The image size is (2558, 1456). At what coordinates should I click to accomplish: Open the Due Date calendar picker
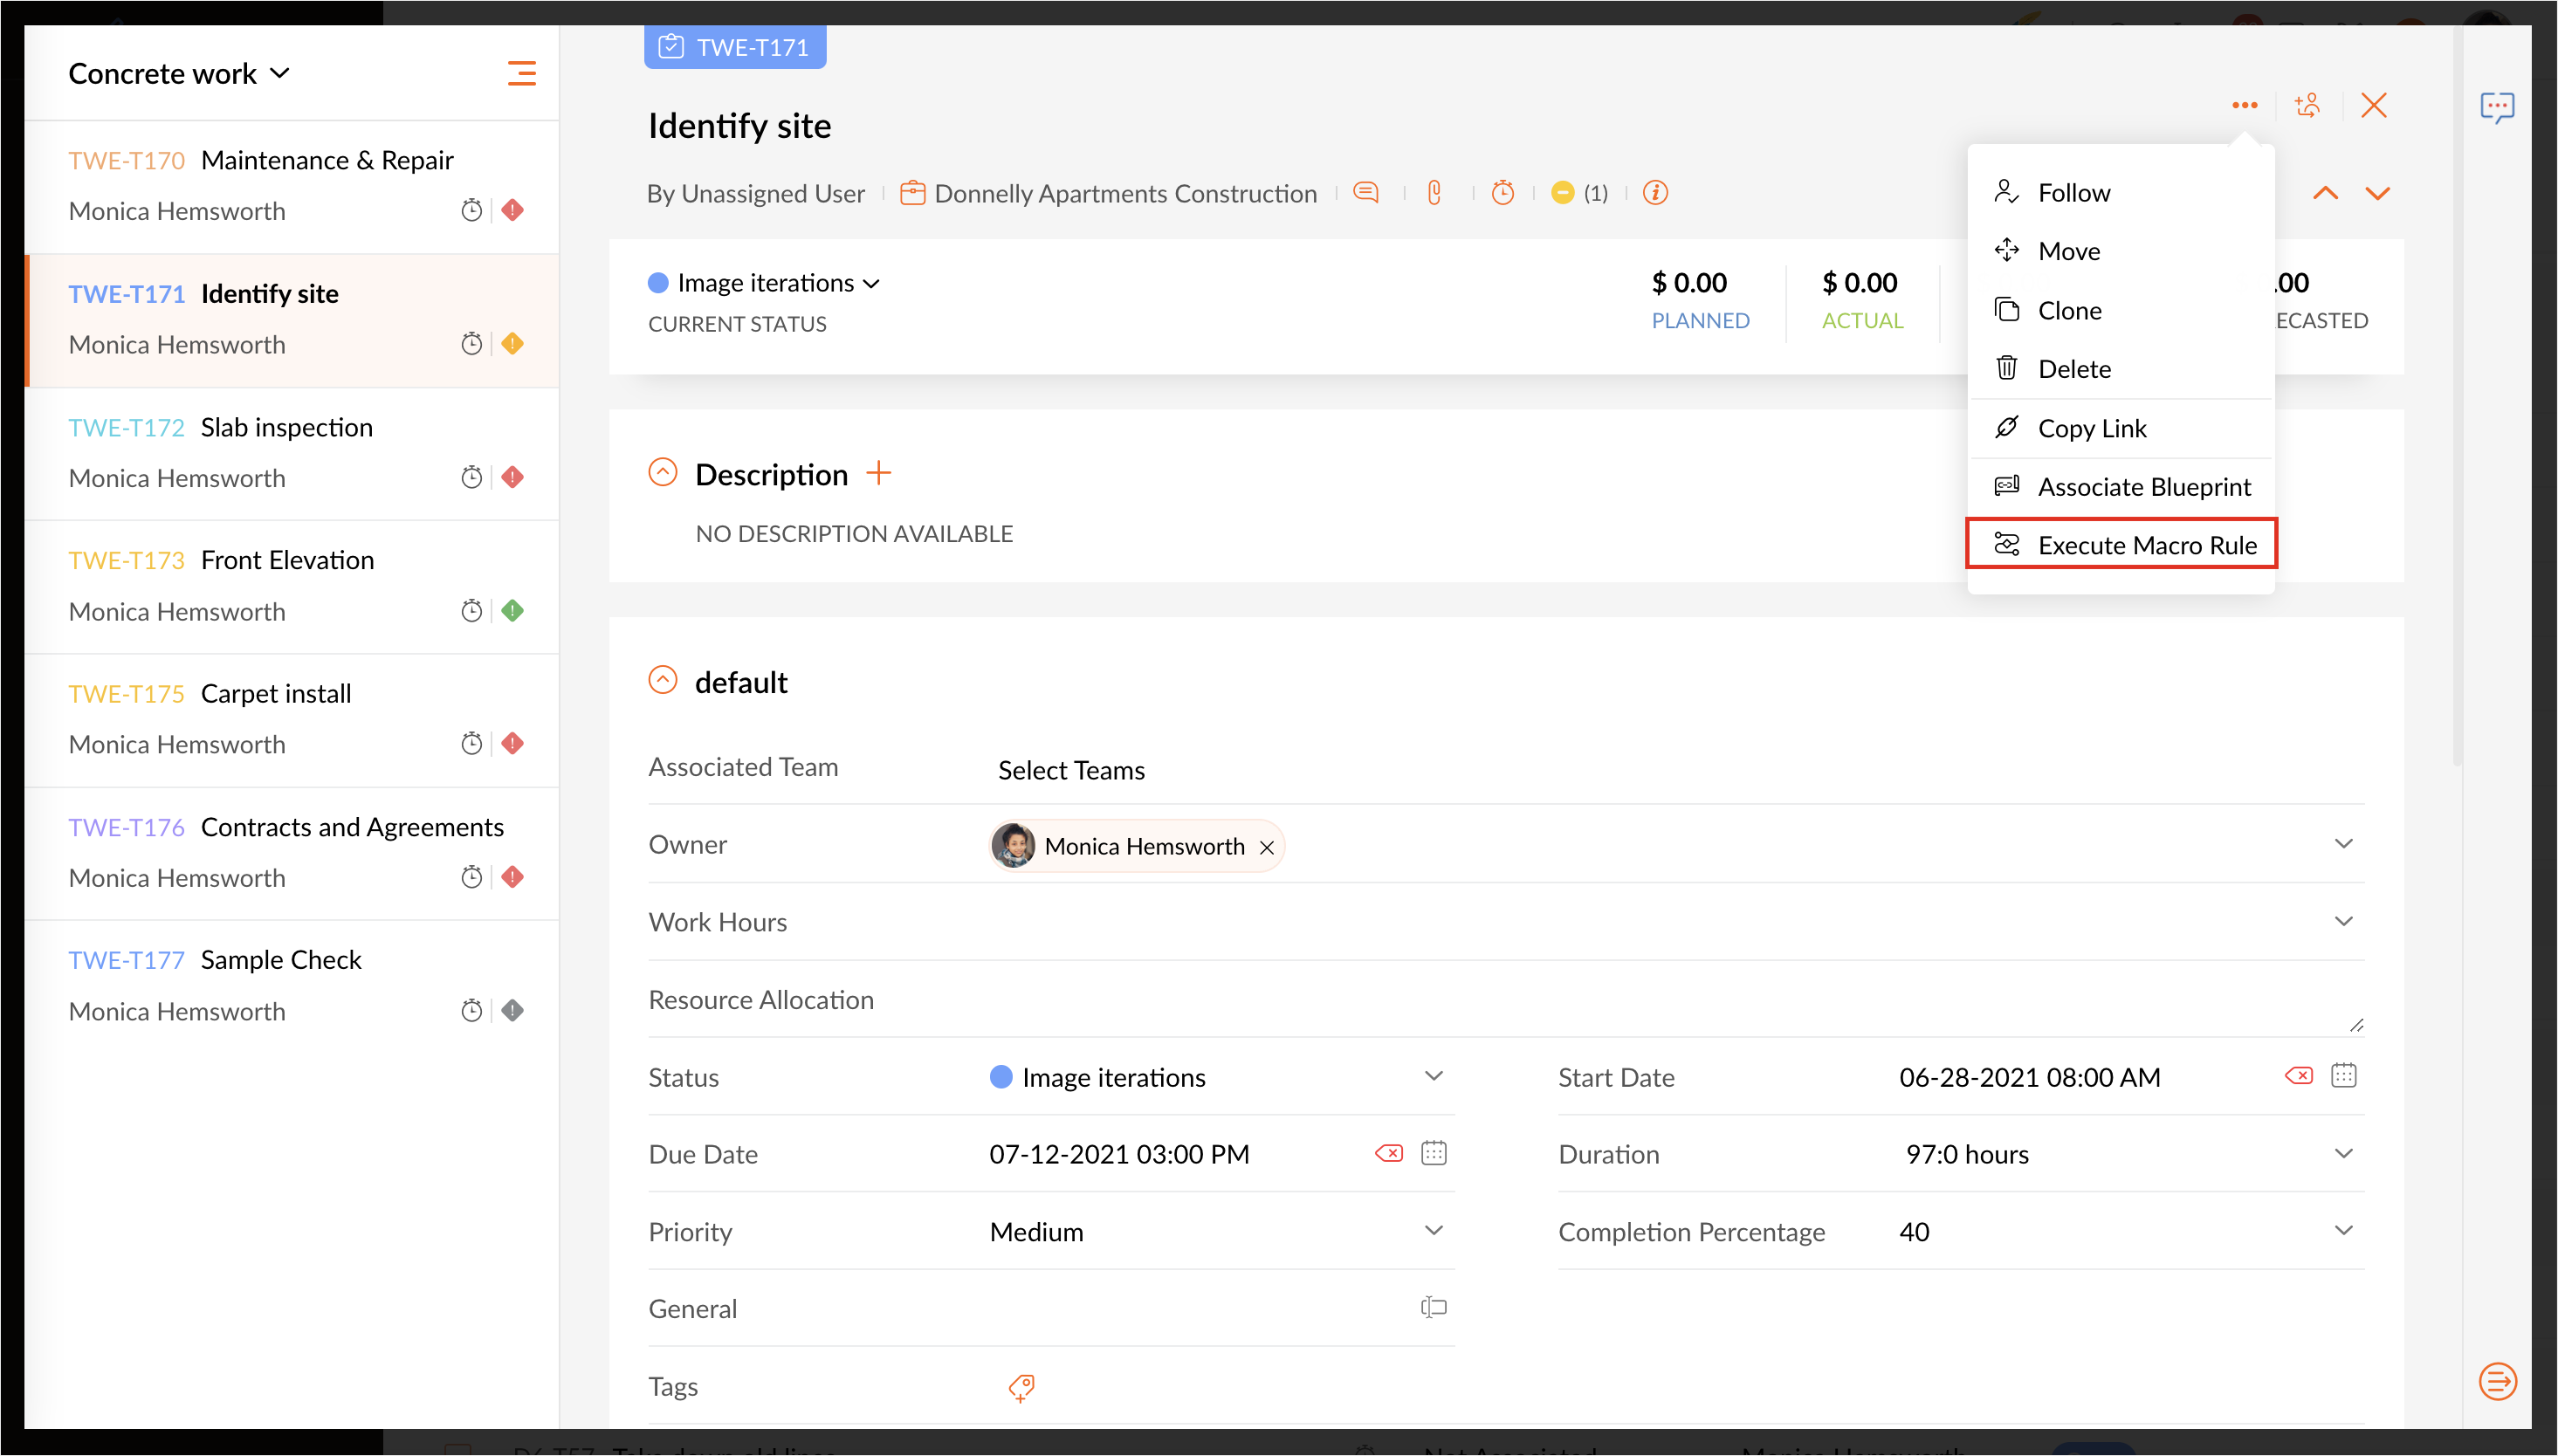(1434, 1153)
